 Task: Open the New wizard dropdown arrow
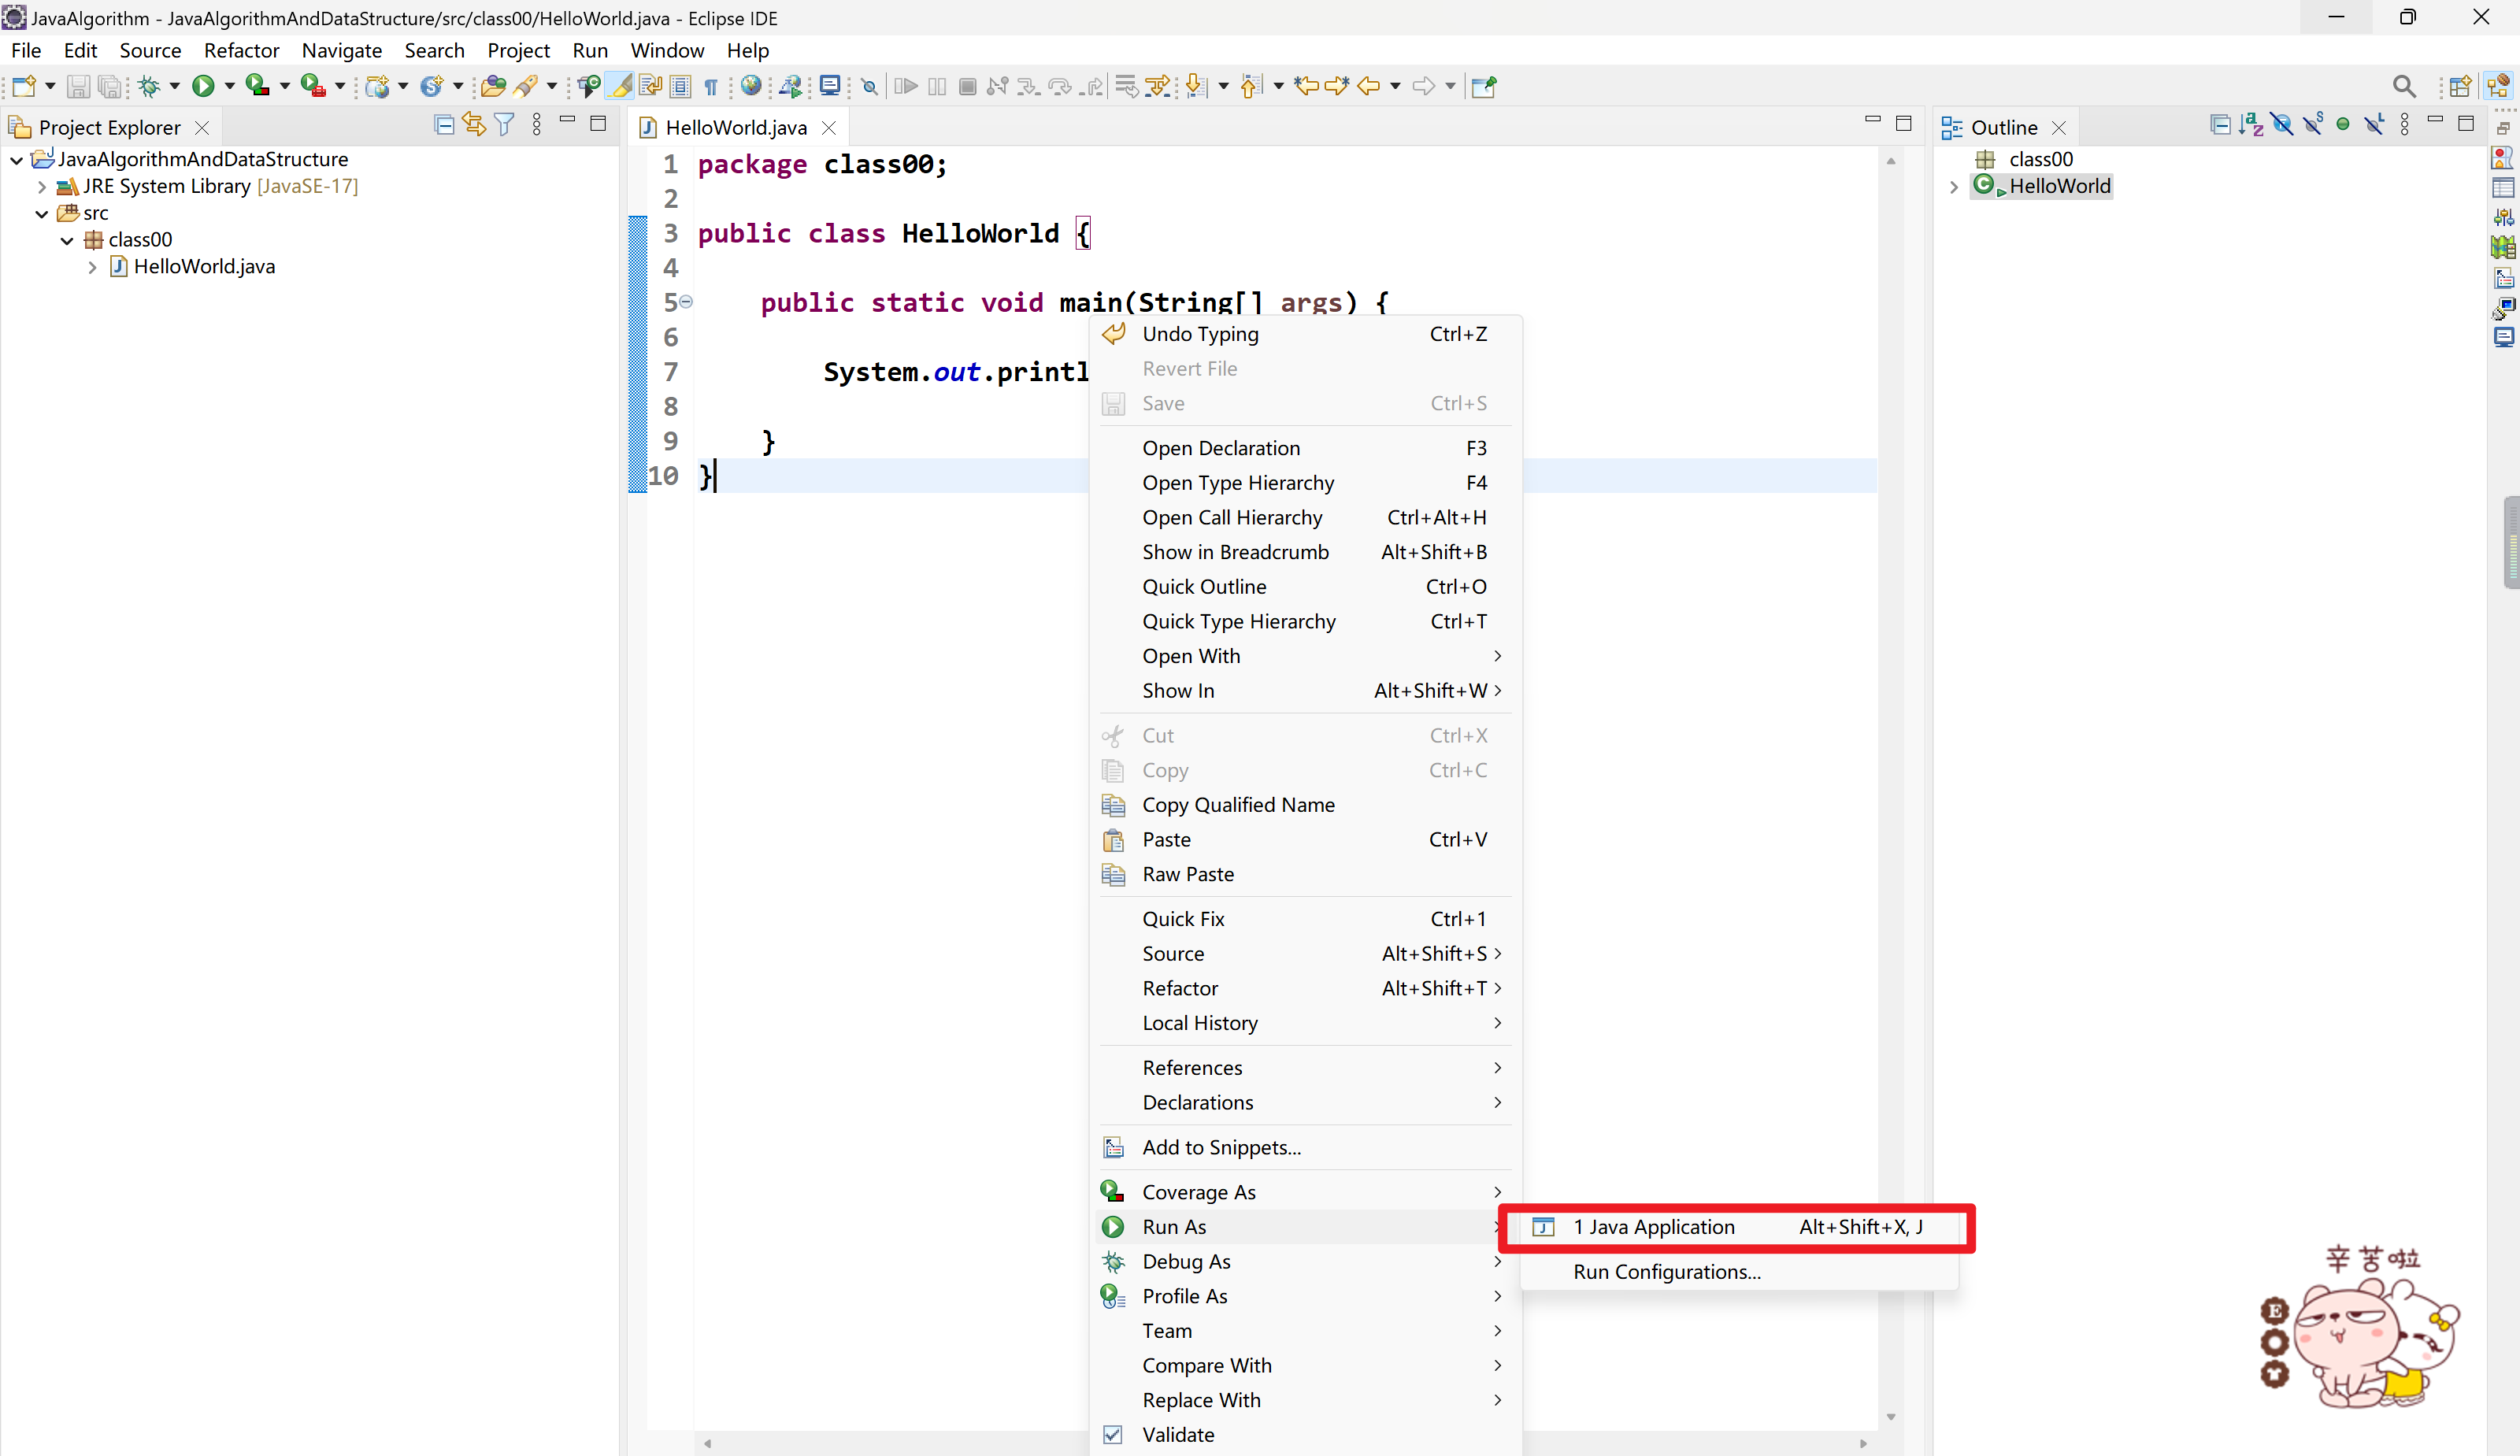click(50, 87)
